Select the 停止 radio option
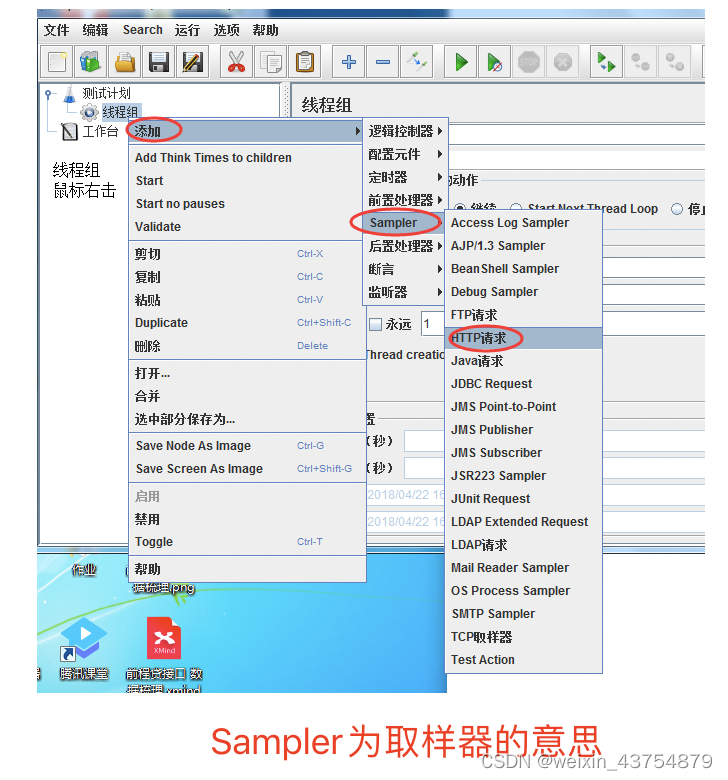The width and height of the screenshot is (728, 780). pos(677,209)
